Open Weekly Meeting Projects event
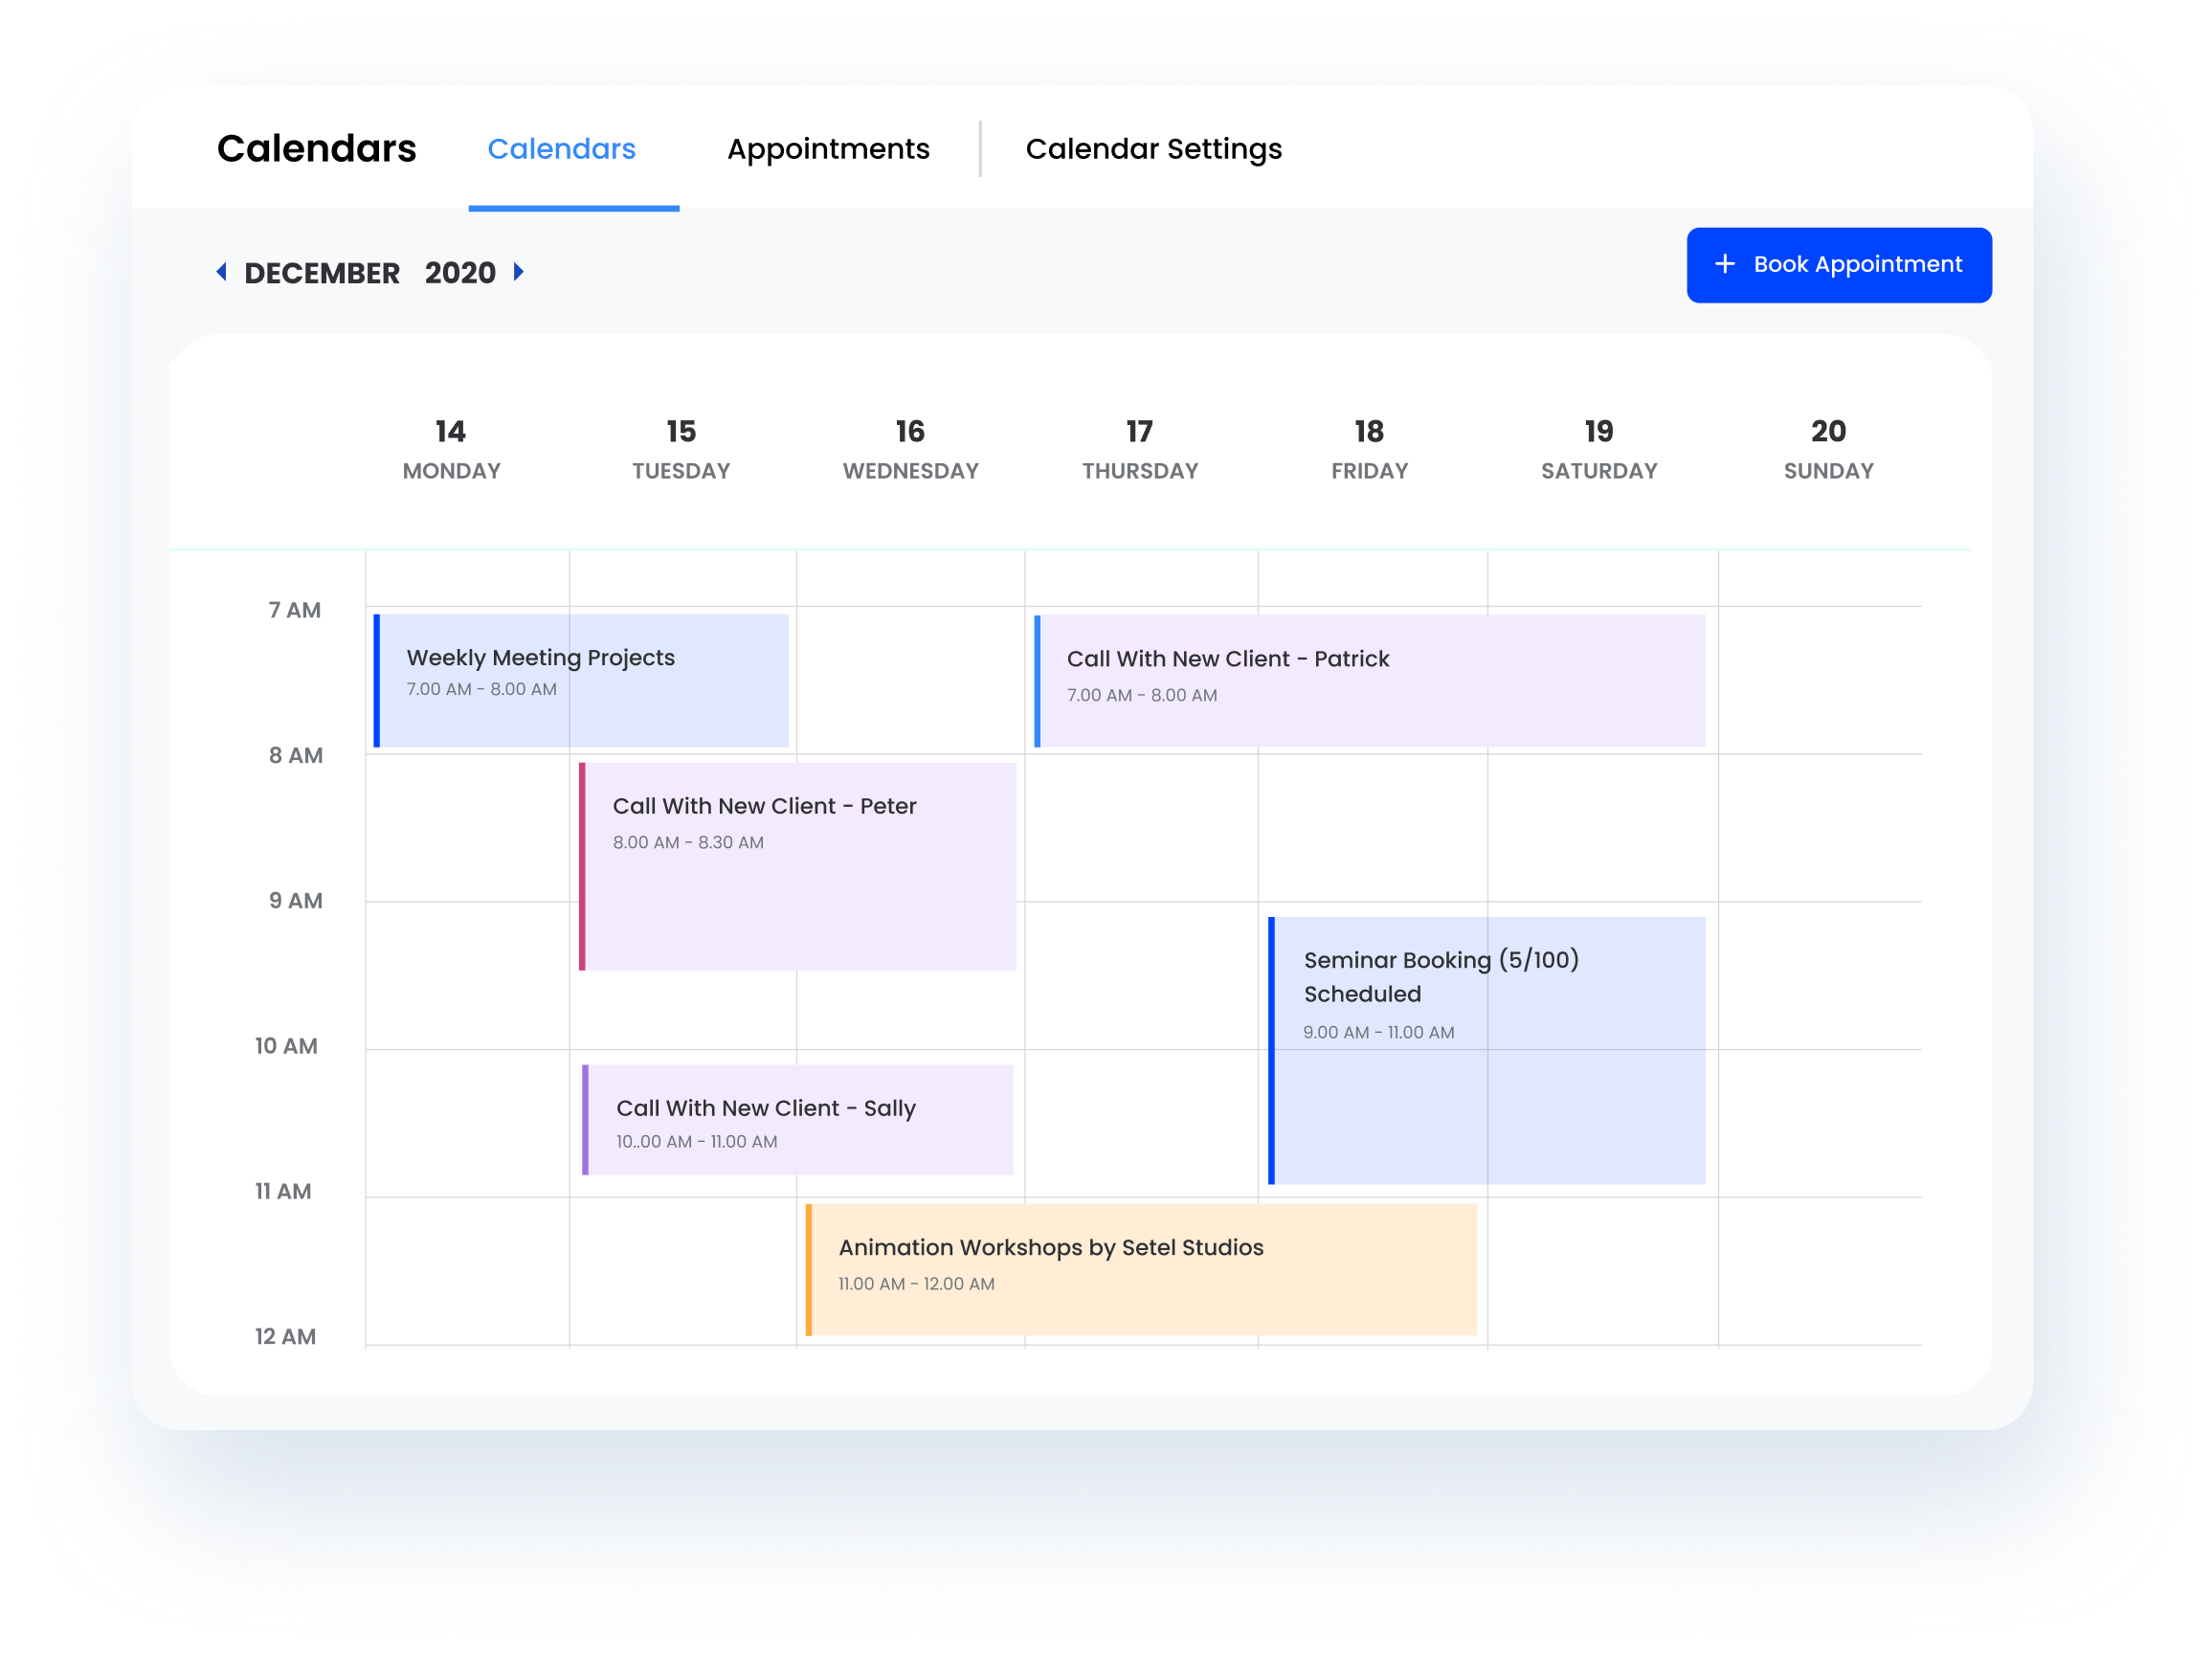 coord(580,680)
